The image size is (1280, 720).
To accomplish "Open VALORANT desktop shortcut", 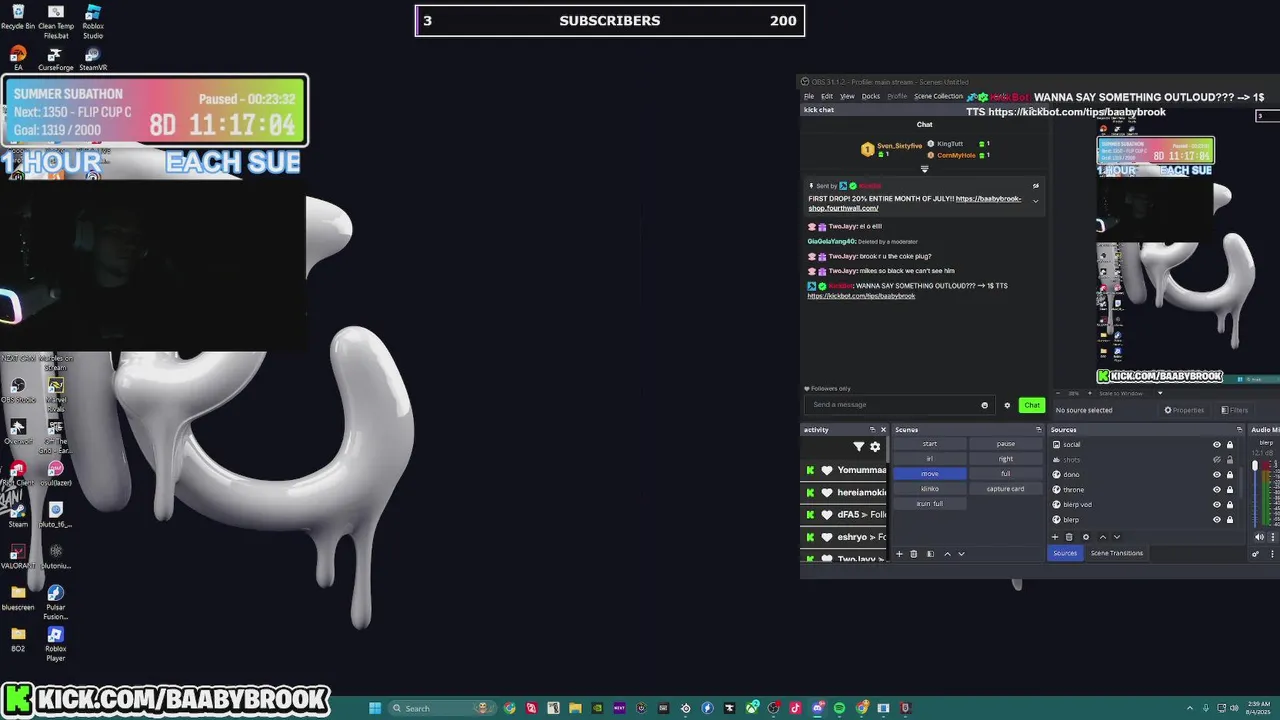I will (17, 556).
